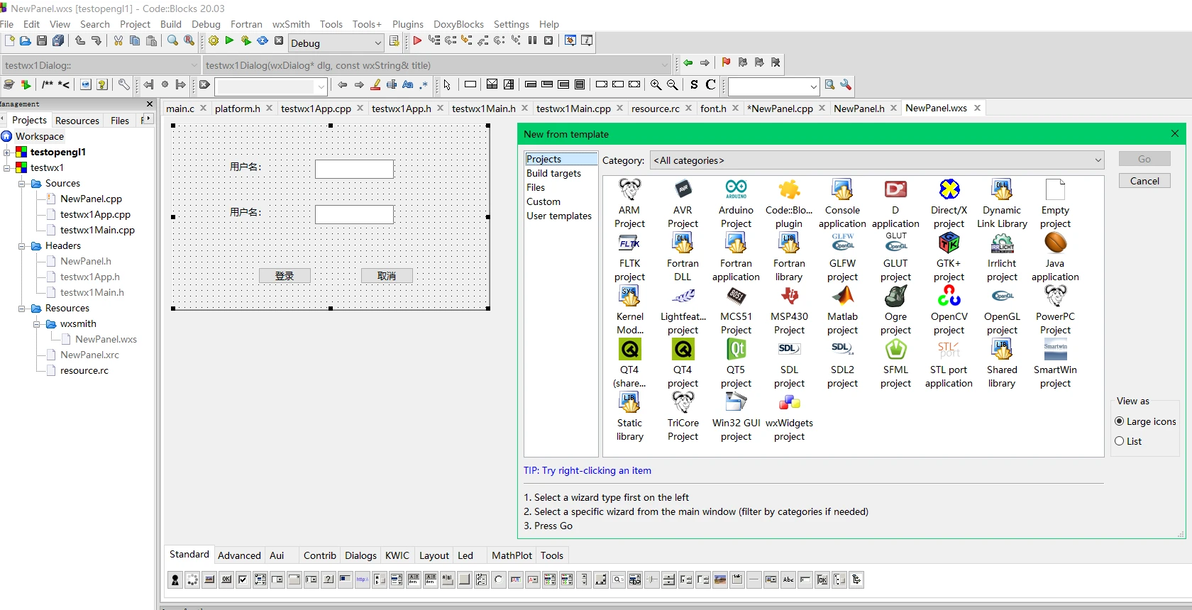Open the Category dropdown

click(877, 160)
